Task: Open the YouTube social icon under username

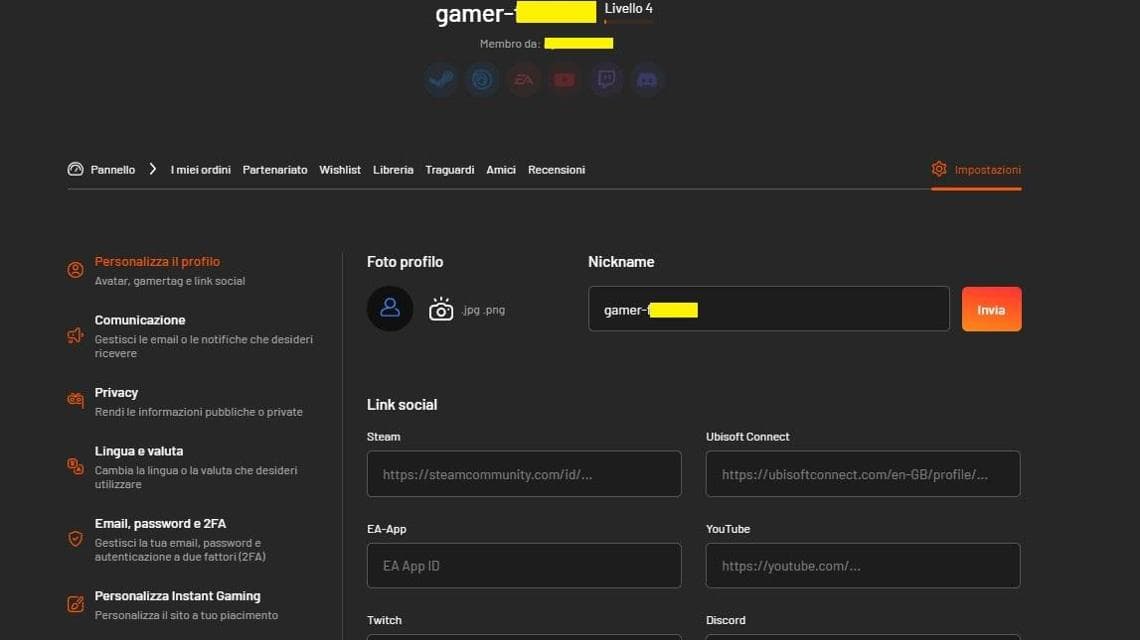Action: pyautogui.click(x=564, y=79)
